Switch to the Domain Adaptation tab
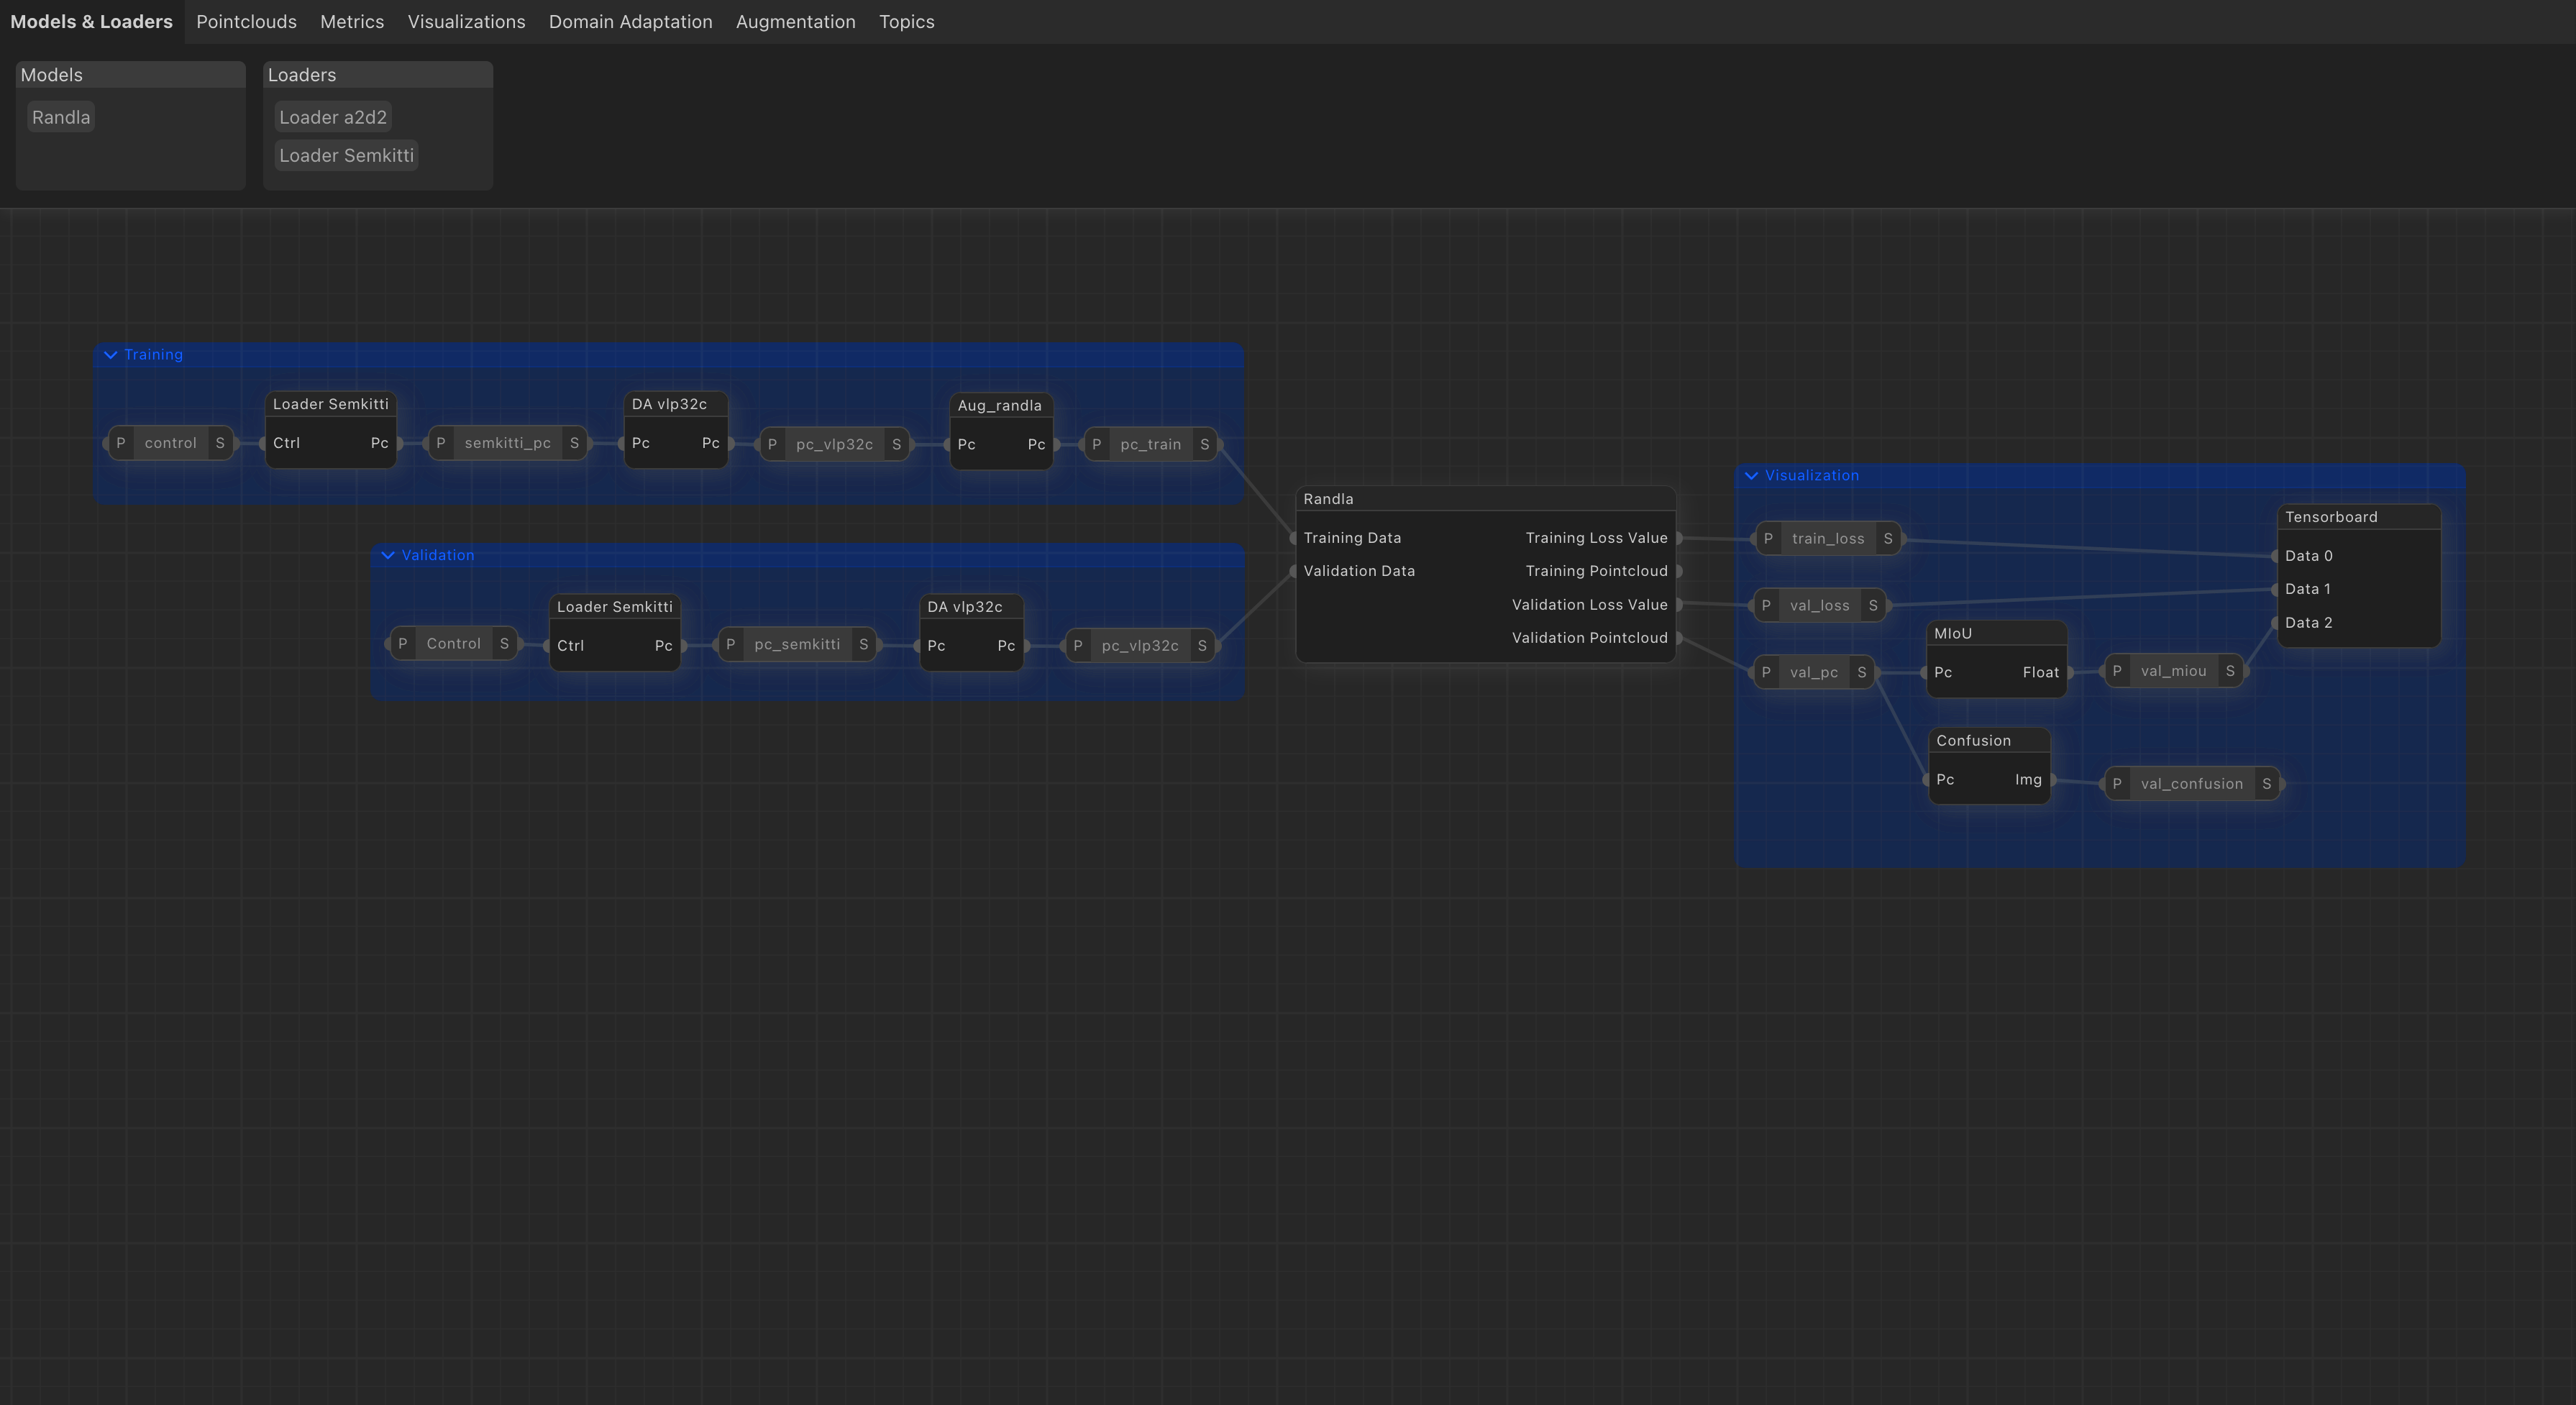The width and height of the screenshot is (2576, 1405). [x=630, y=22]
